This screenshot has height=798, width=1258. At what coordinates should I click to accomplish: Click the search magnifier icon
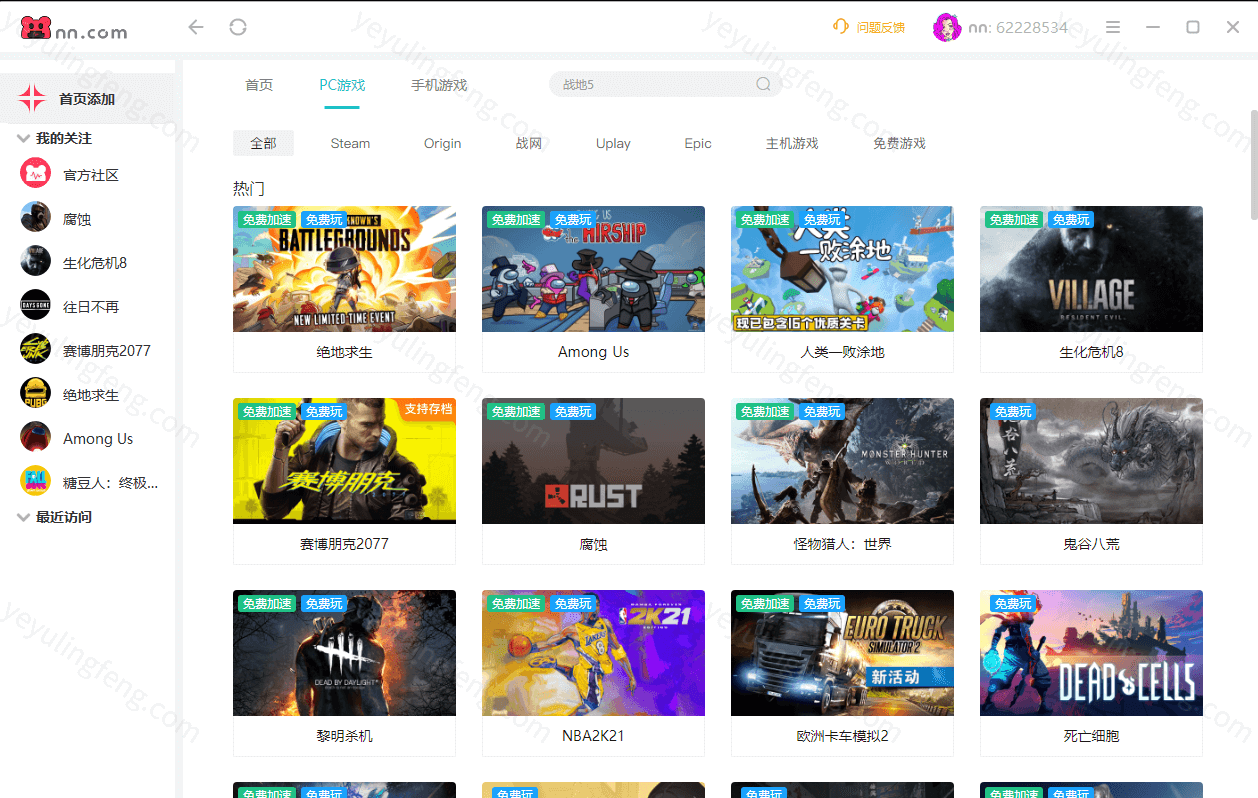coord(763,85)
